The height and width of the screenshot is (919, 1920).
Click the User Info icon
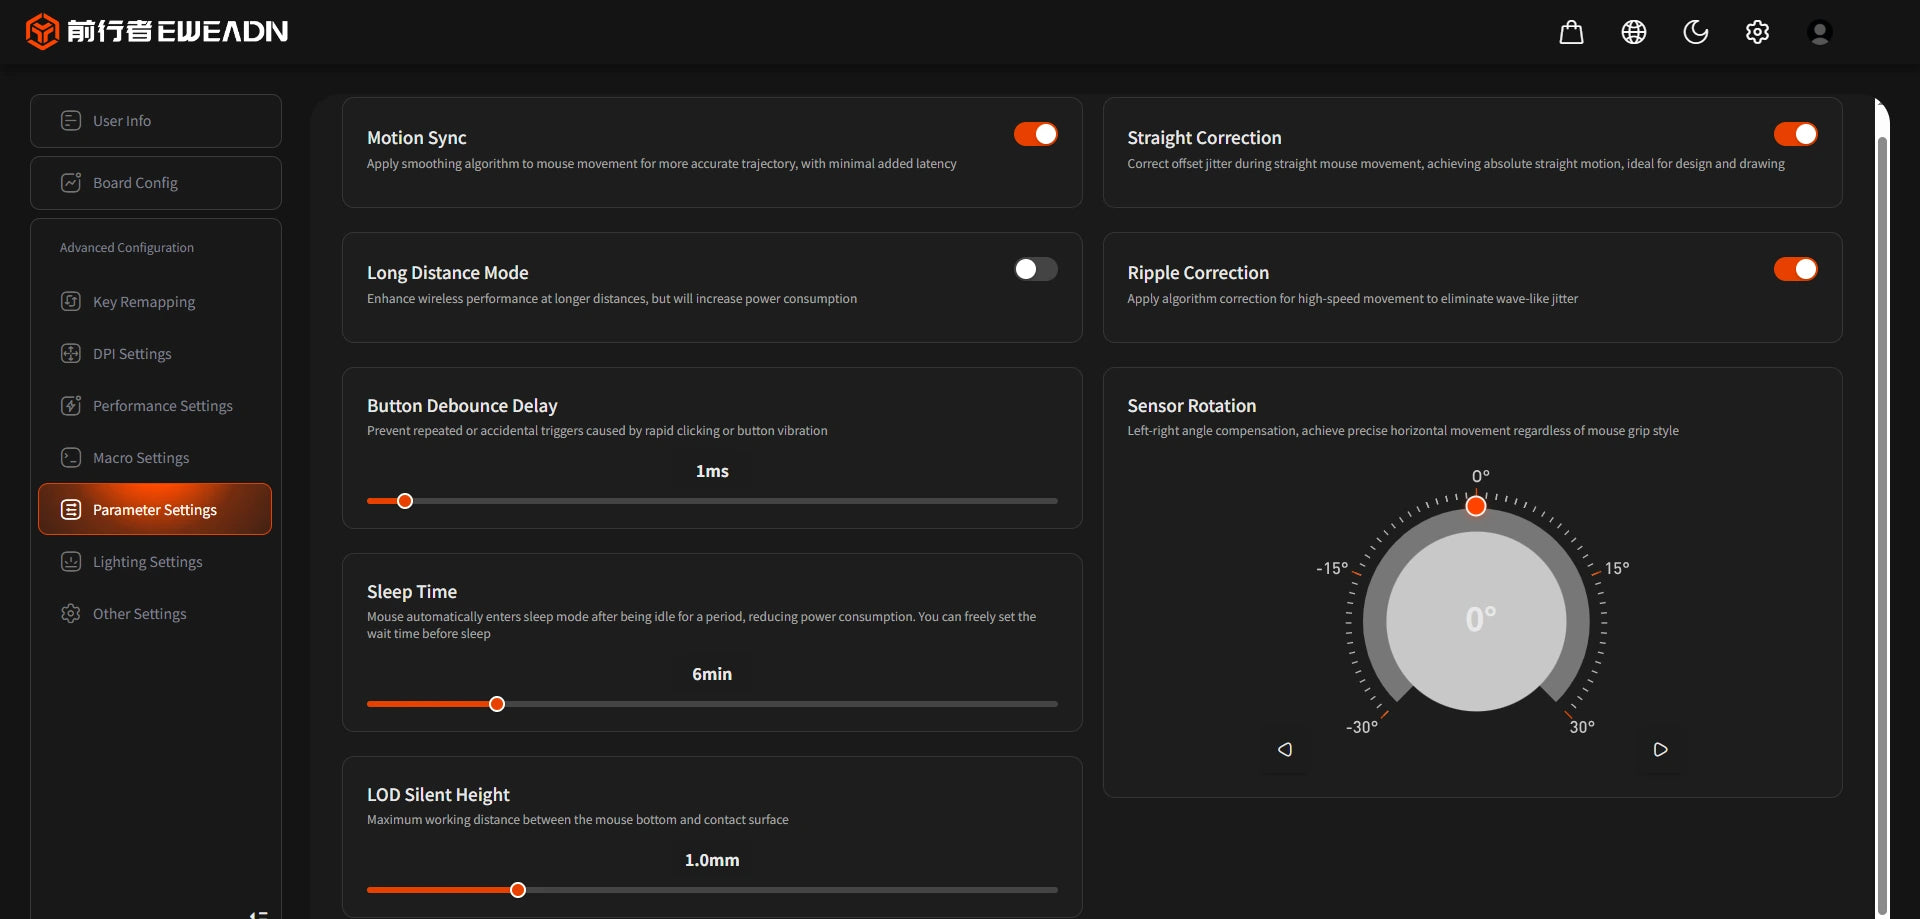tap(71, 121)
